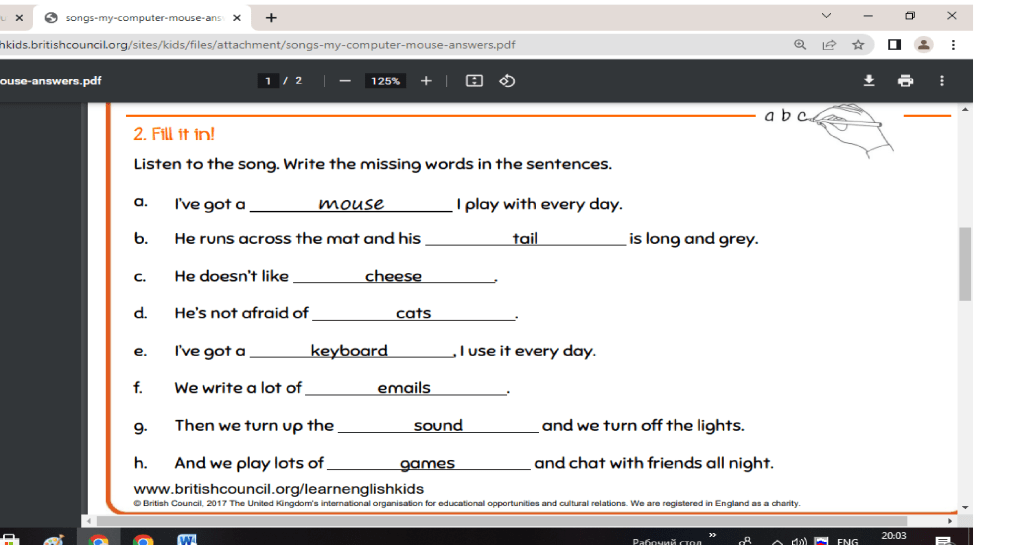This screenshot has width=1024, height=545.
Task: Open the PDF viewer more actions menu
Action: tap(941, 81)
